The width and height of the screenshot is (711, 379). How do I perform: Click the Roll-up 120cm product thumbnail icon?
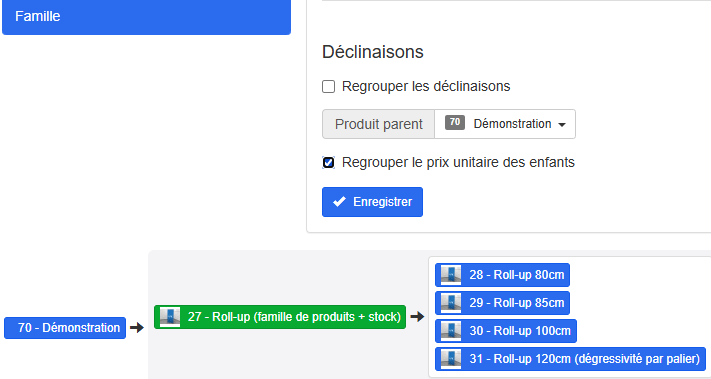[x=451, y=359]
